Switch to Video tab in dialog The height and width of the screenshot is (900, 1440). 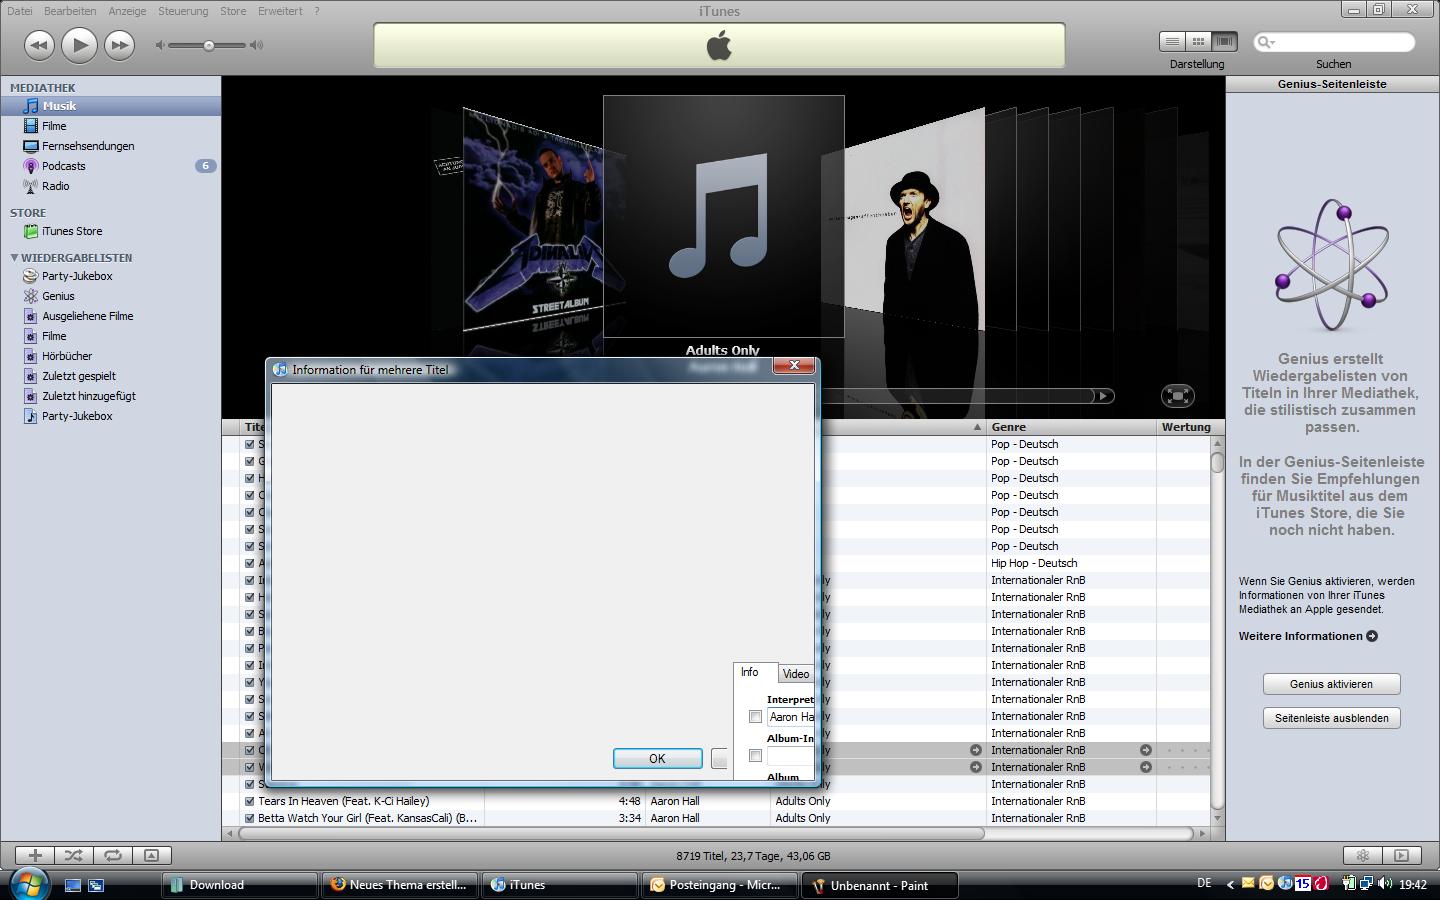(x=796, y=674)
